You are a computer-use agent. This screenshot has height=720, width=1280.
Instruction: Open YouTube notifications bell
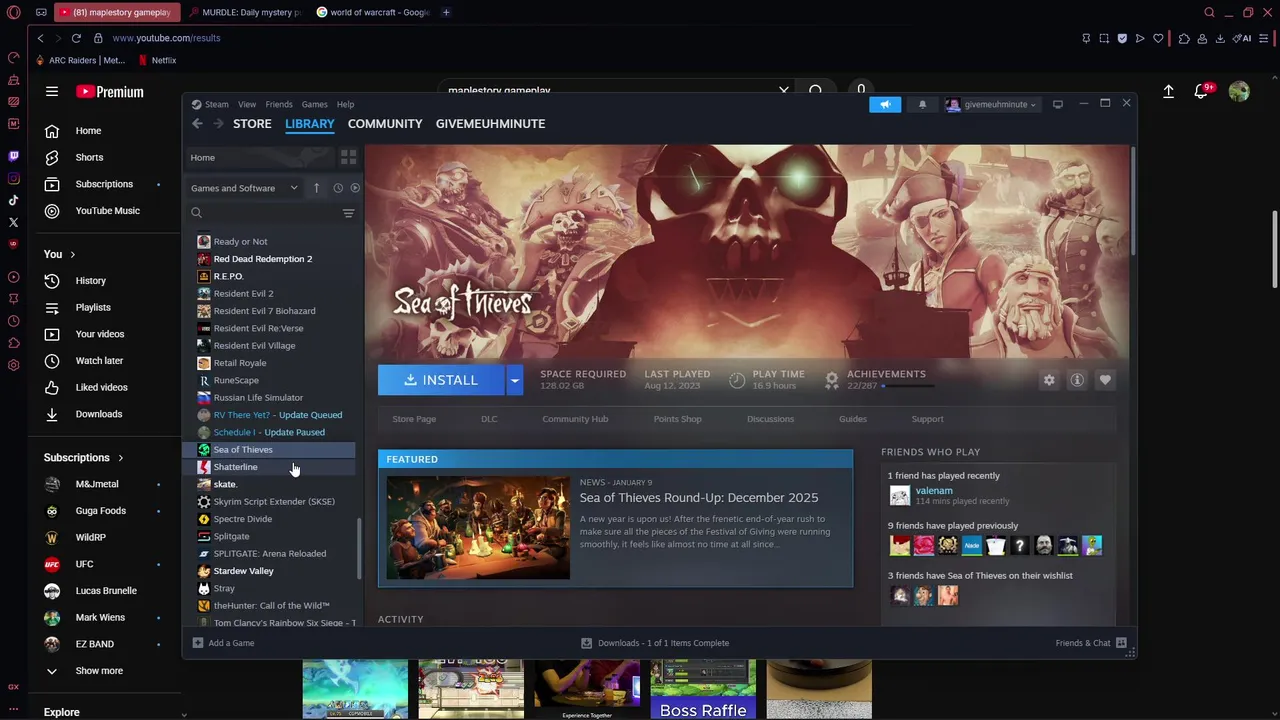point(1202,92)
